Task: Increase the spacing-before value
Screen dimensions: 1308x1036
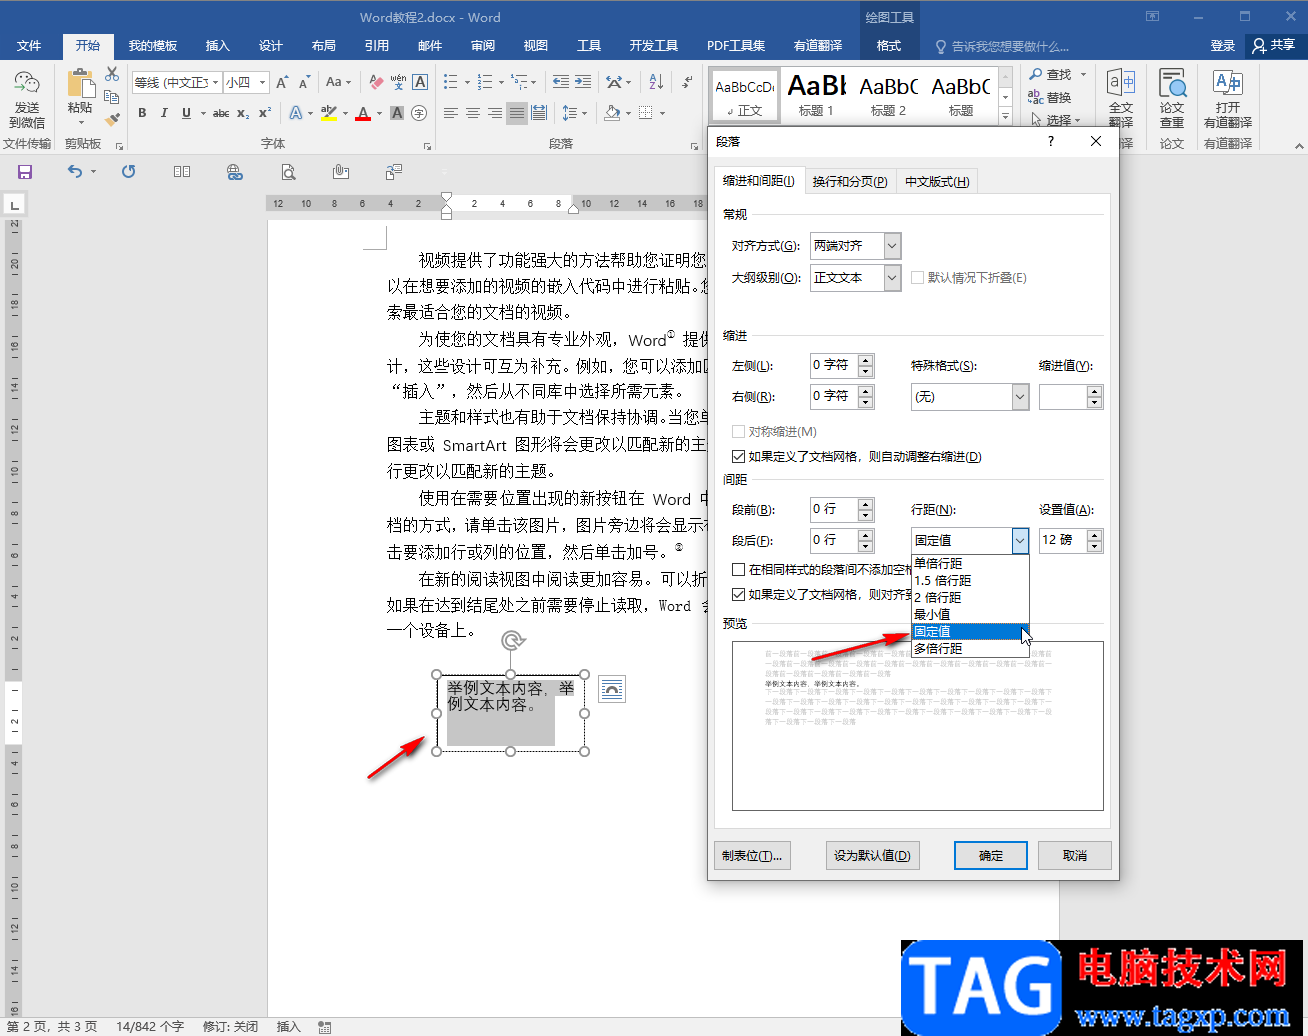Action: pyautogui.click(x=866, y=503)
